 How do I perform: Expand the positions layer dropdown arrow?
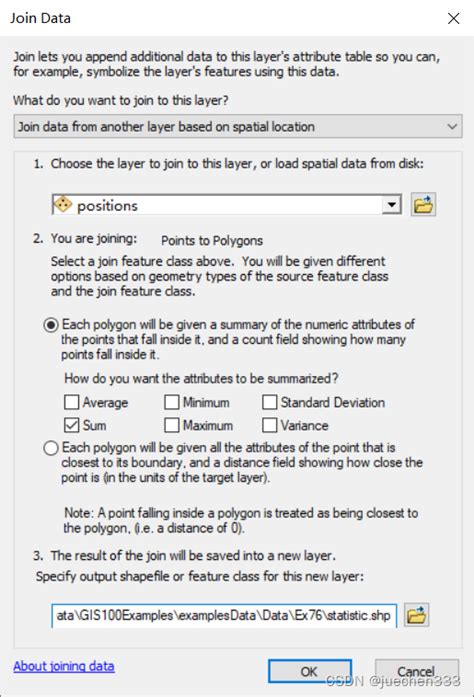point(392,205)
